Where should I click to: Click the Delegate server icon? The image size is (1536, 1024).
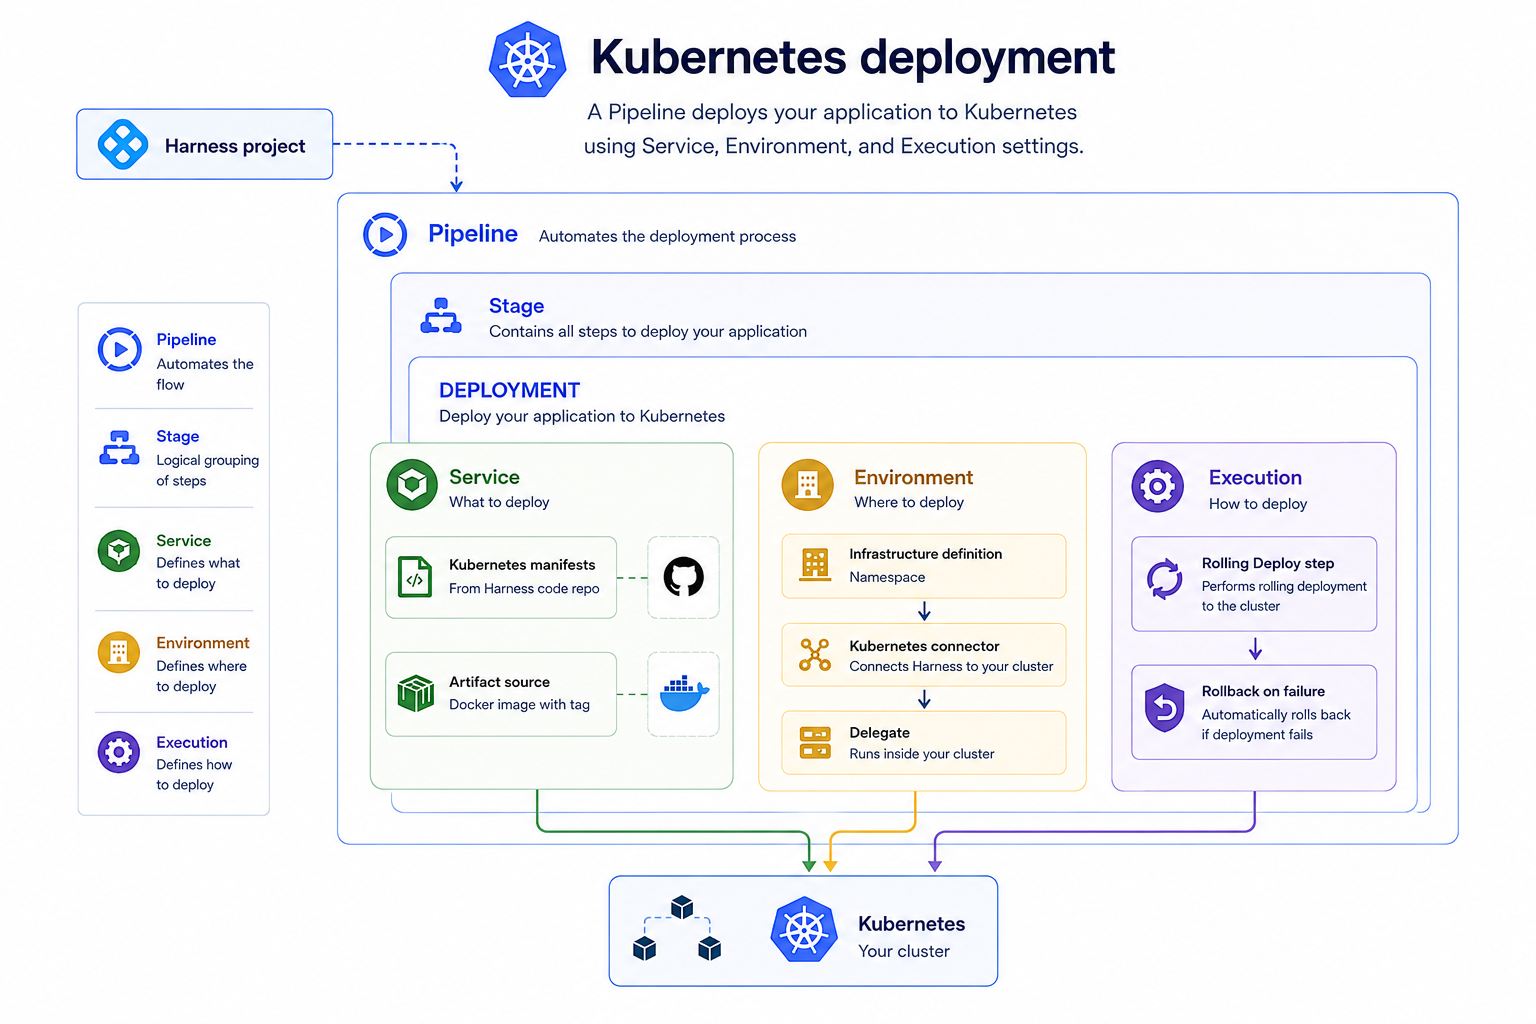coord(815,743)
